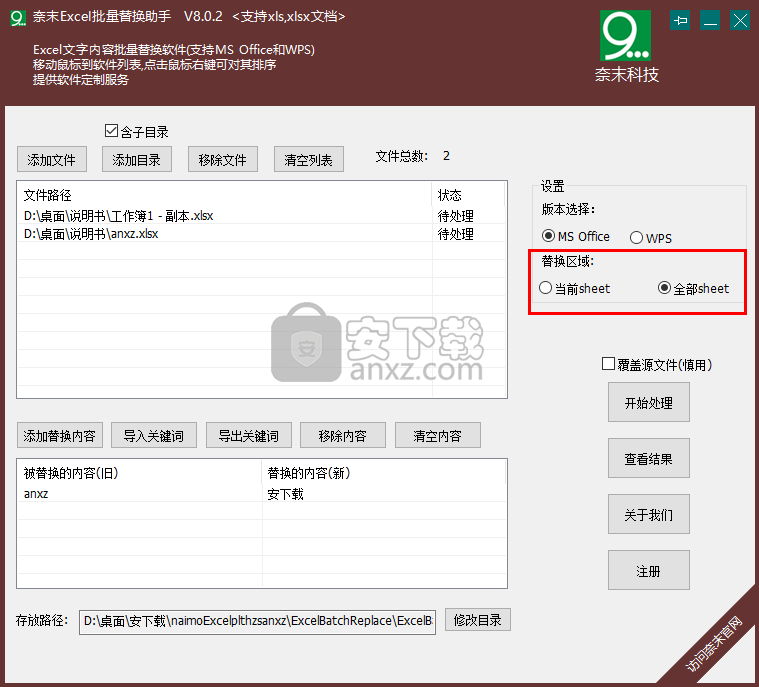
Task: Click the 移除文件 button
Action: point(223,159)
